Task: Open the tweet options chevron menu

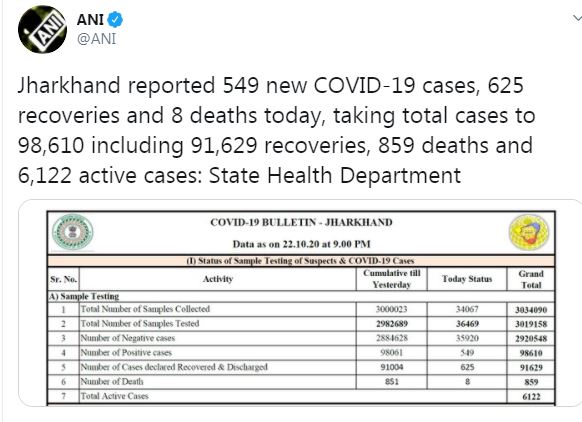Action: [x=577, y=17]
